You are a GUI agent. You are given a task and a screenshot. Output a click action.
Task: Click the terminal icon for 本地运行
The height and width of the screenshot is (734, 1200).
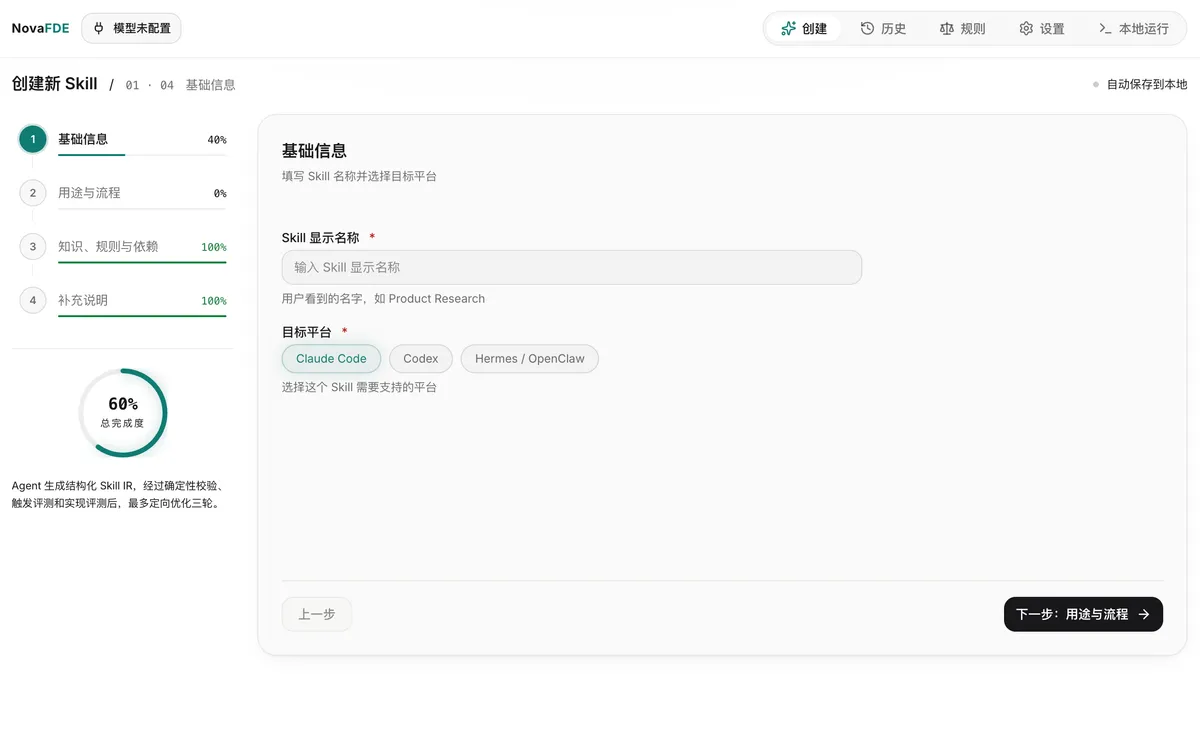pos(1105,28)
